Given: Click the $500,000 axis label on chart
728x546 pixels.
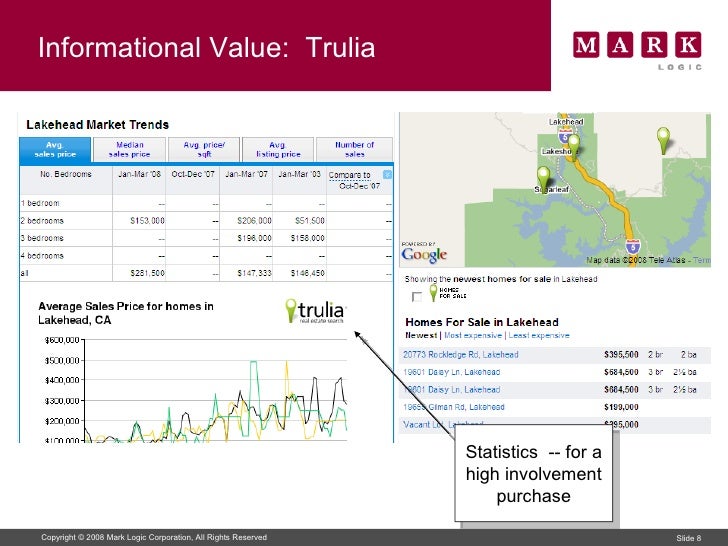Looking at the screenshot, I should tap(62, 360).
